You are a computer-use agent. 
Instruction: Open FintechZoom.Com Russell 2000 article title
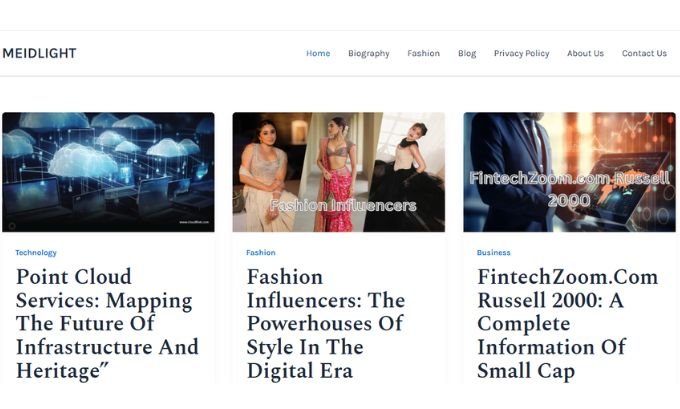(x=567, y=324)
